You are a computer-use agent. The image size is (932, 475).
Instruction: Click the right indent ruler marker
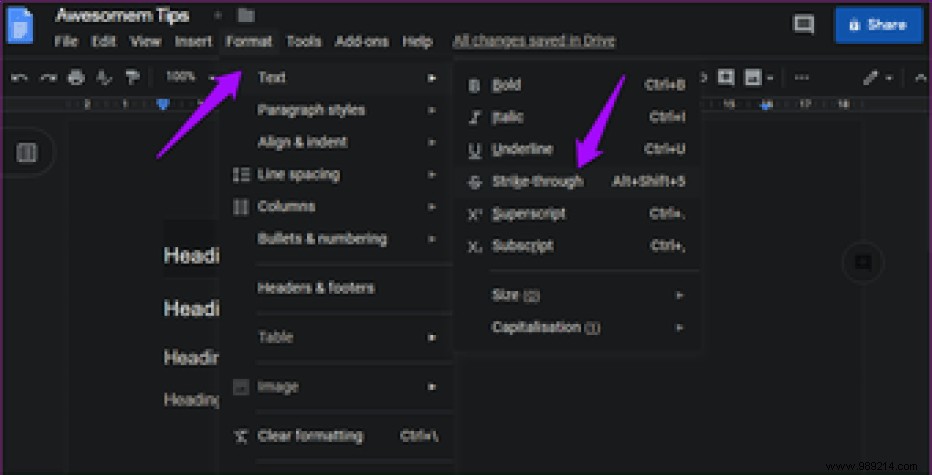767,105
